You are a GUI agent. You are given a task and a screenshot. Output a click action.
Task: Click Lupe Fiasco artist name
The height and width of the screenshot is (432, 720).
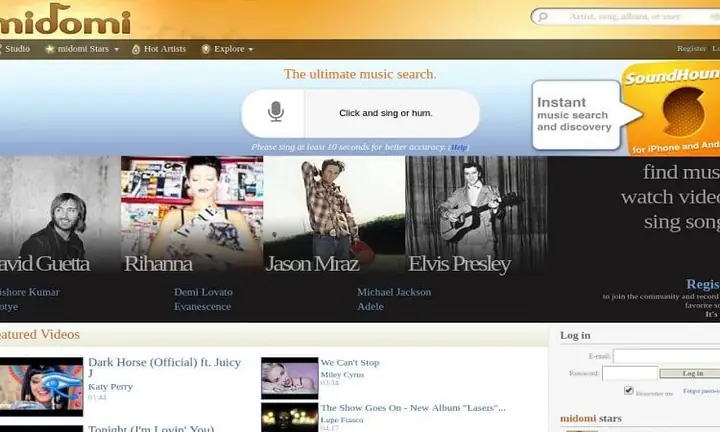click(342, 420)
